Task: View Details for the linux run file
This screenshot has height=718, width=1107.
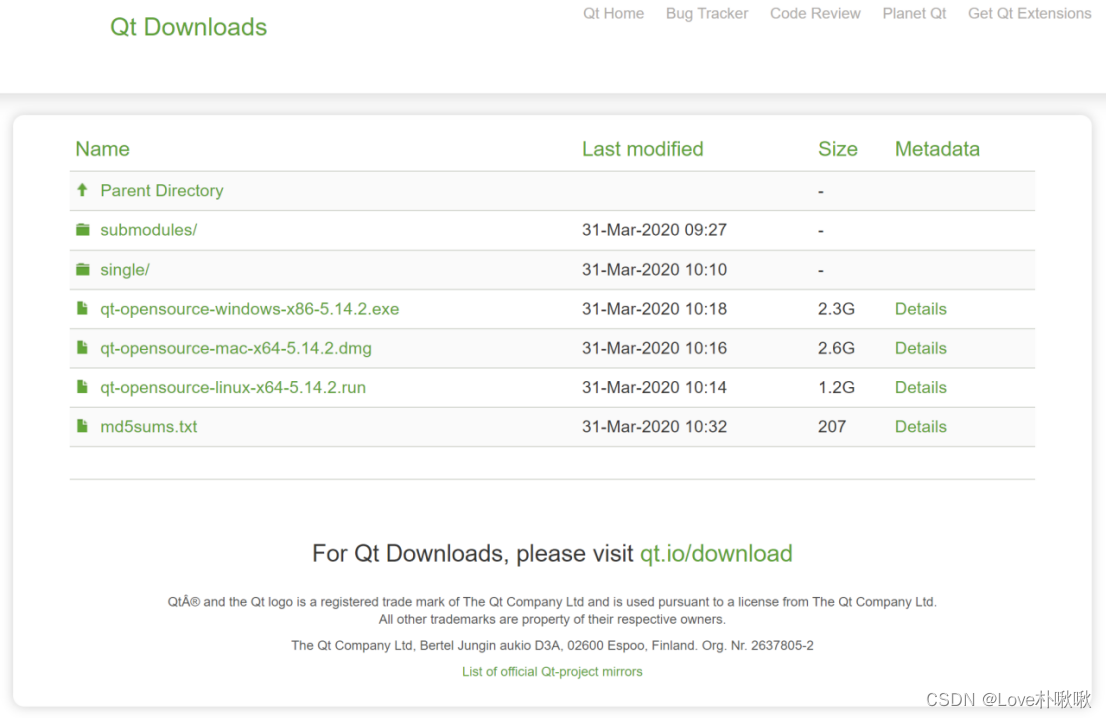Action: pos(921,388)
